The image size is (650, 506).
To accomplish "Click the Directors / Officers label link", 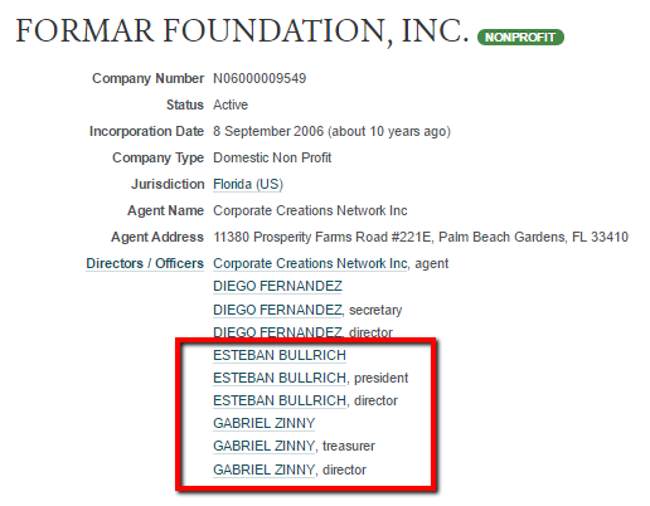I will tap(145, 264).
